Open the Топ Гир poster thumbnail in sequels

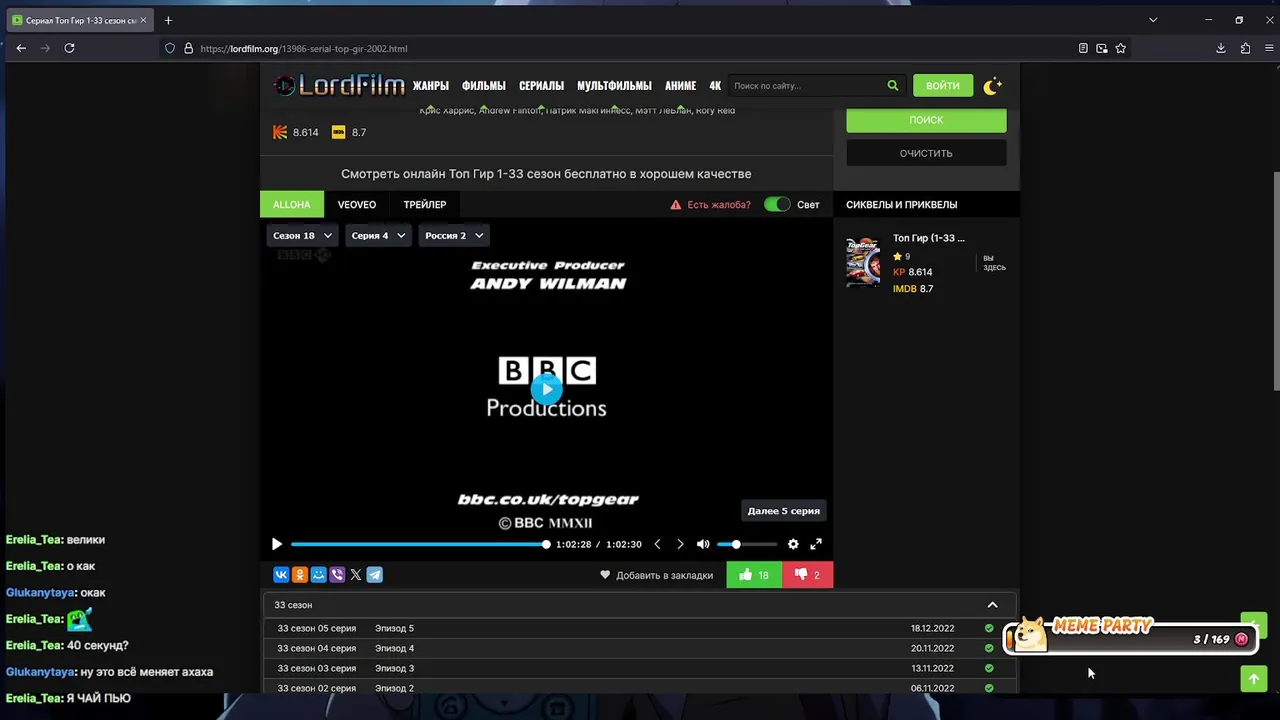(863, 262)
